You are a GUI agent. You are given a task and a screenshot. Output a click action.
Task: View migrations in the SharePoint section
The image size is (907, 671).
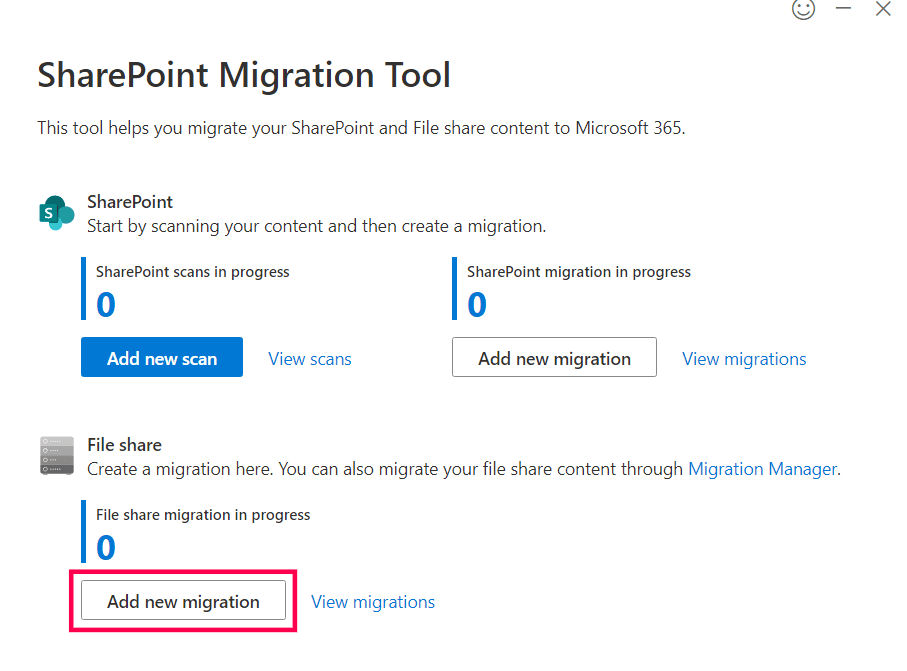(x=744, y=359)
